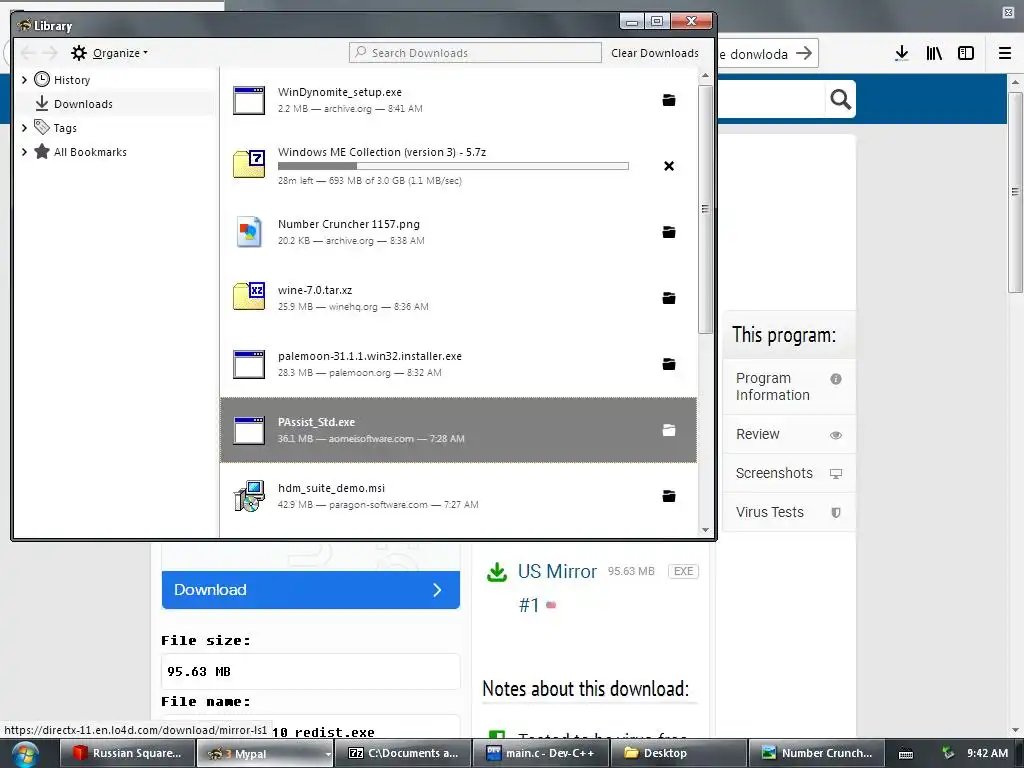The height and width of the screenshot is (768, 1024).
Task: Click the palemoon installer exe icon
Action: coord(249,364)
